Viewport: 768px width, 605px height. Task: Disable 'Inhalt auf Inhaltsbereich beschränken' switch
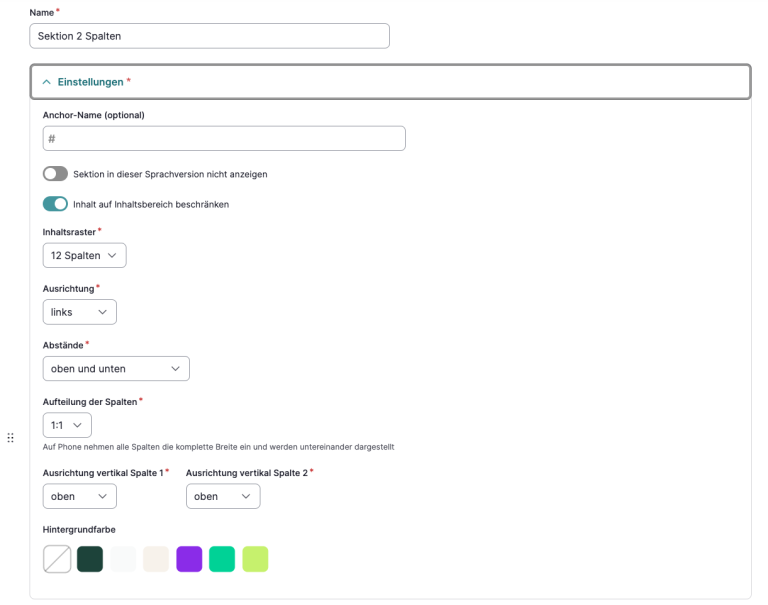[x=55, y=204]
